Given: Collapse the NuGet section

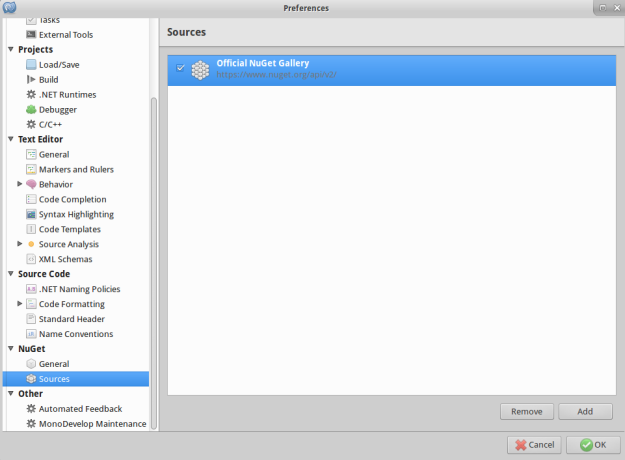Looking at the screenshot, I should point(11,348).
